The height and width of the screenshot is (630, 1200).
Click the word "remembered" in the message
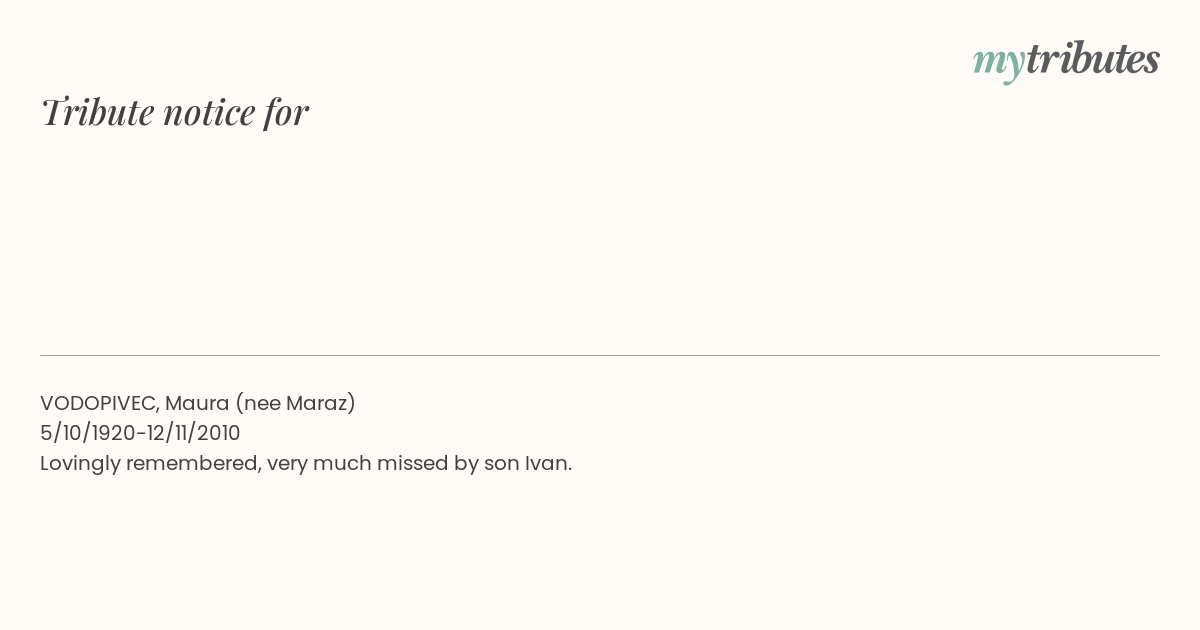193,463
